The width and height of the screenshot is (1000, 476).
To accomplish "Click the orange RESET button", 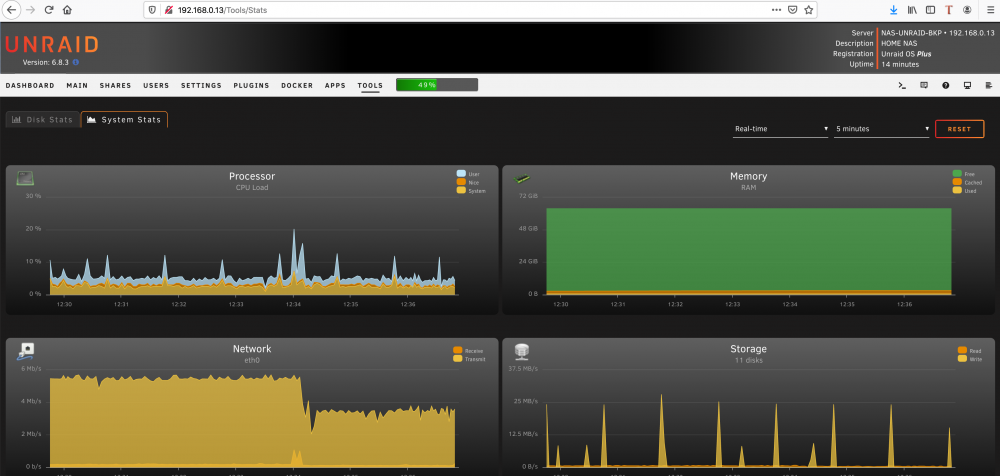I will (x=959, y=129).
